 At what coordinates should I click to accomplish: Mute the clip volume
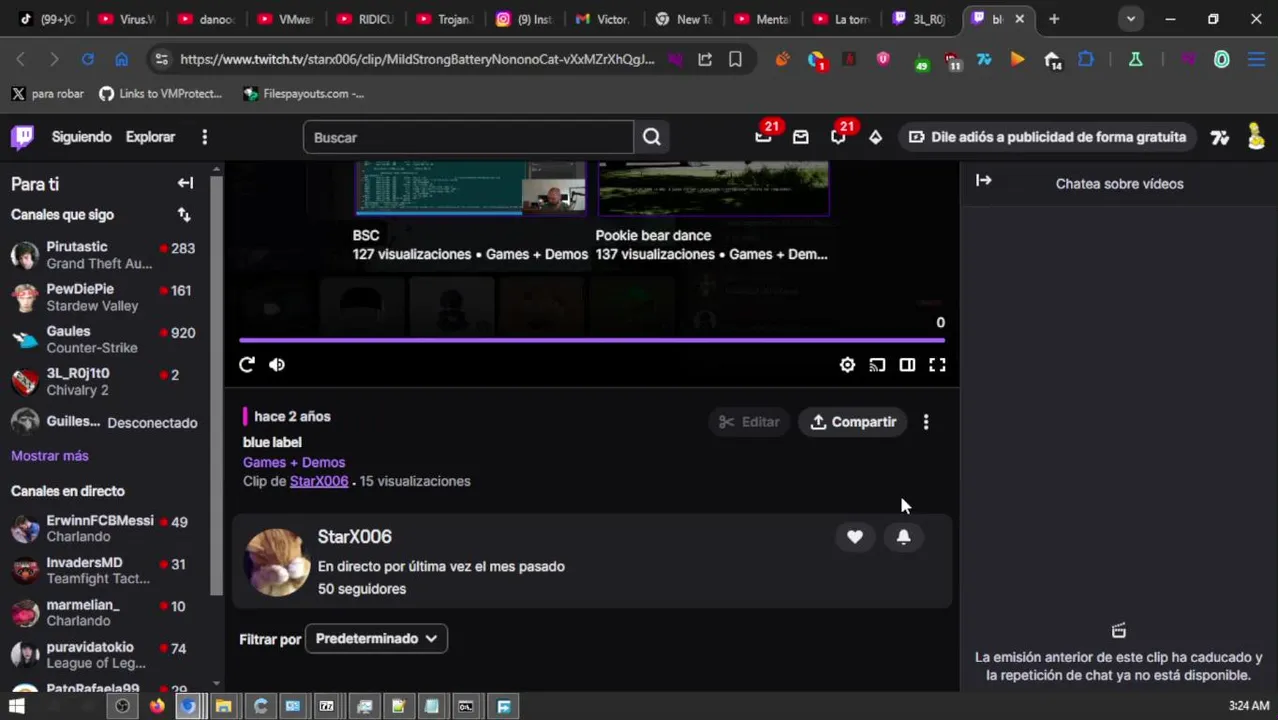click(277, 365)
